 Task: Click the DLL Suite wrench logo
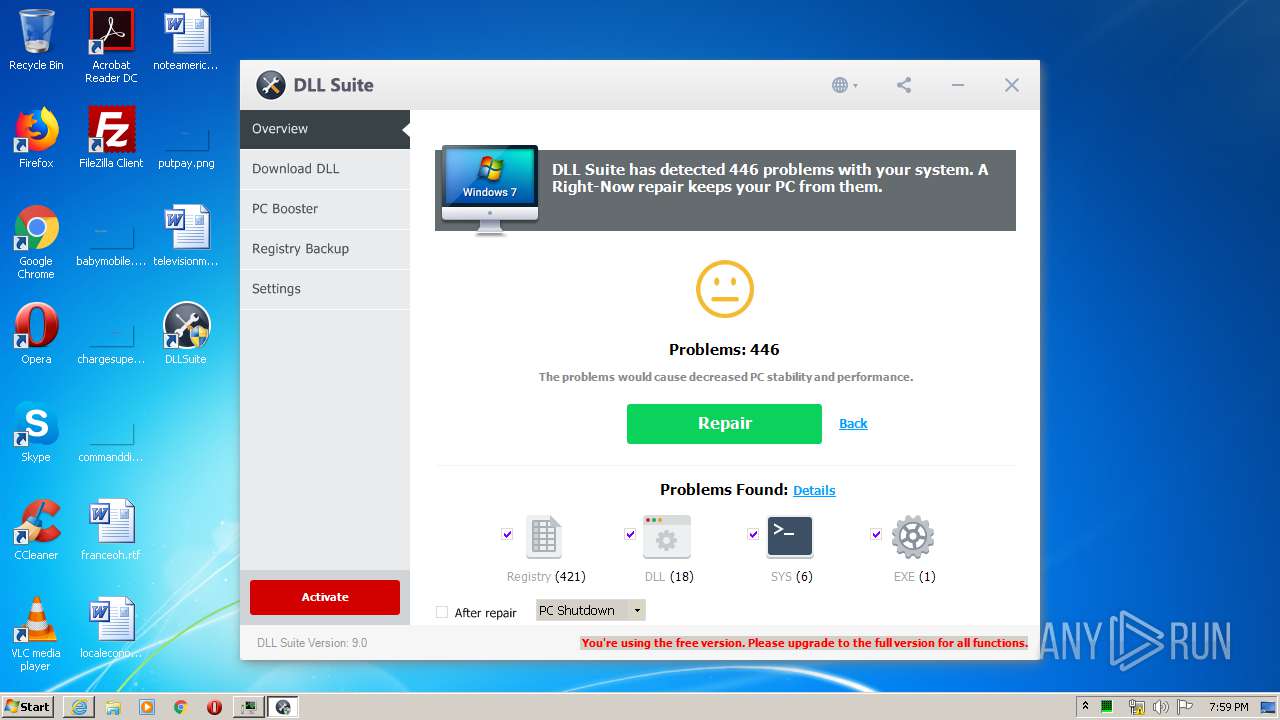tap(270, 85)
